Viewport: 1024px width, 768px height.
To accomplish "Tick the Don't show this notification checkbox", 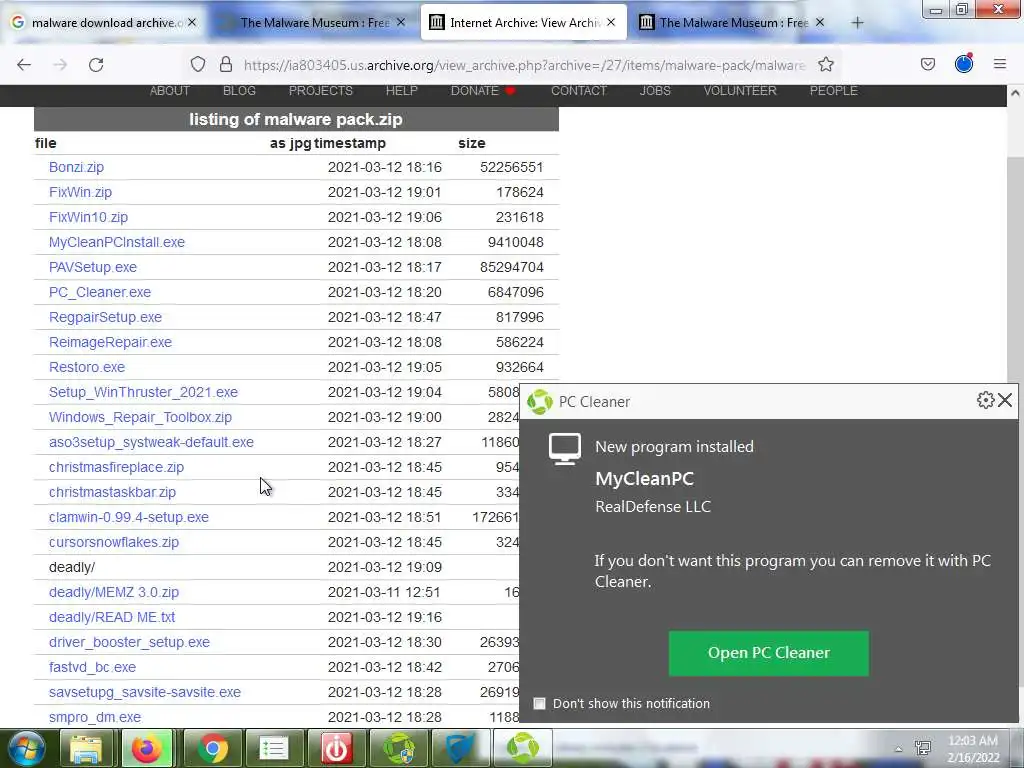I will pyautogui.click(x=539, y=703).
